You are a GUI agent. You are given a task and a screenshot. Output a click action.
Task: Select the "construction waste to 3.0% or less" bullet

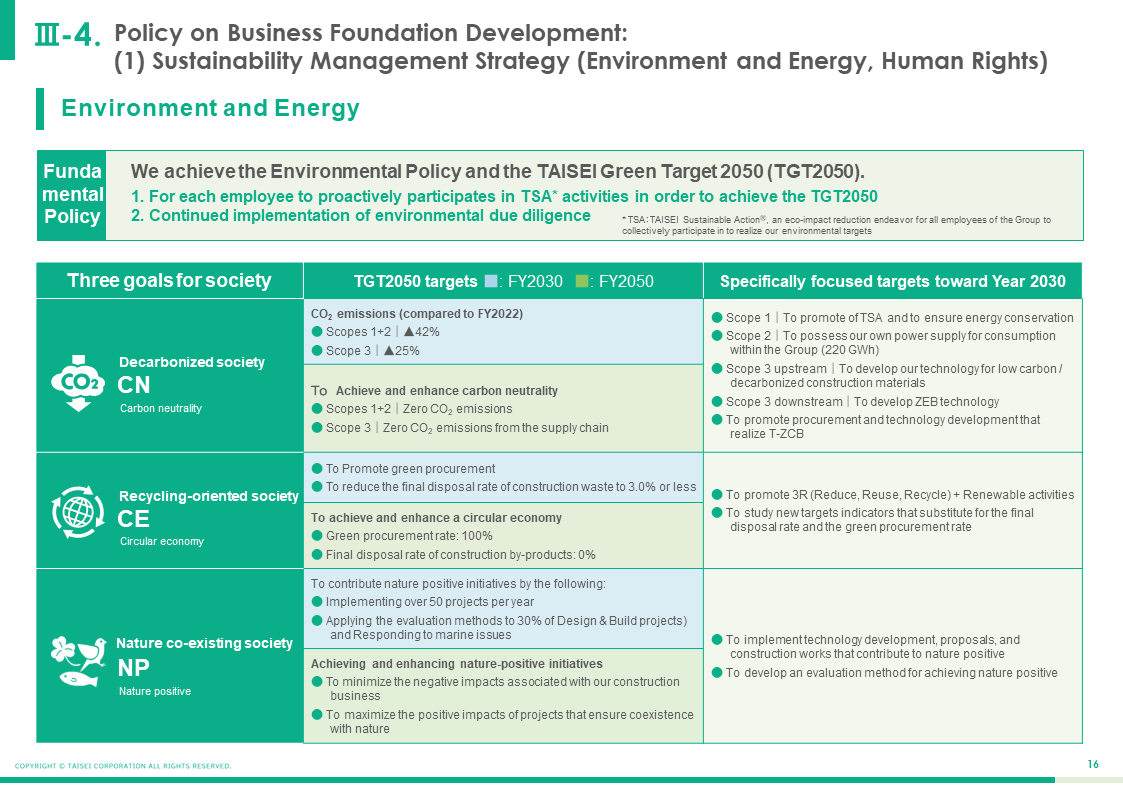(x=504, y=487)
